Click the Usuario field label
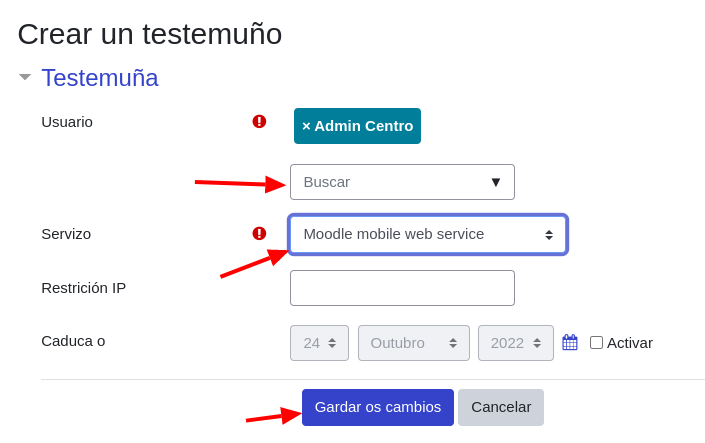 point(67,121)
